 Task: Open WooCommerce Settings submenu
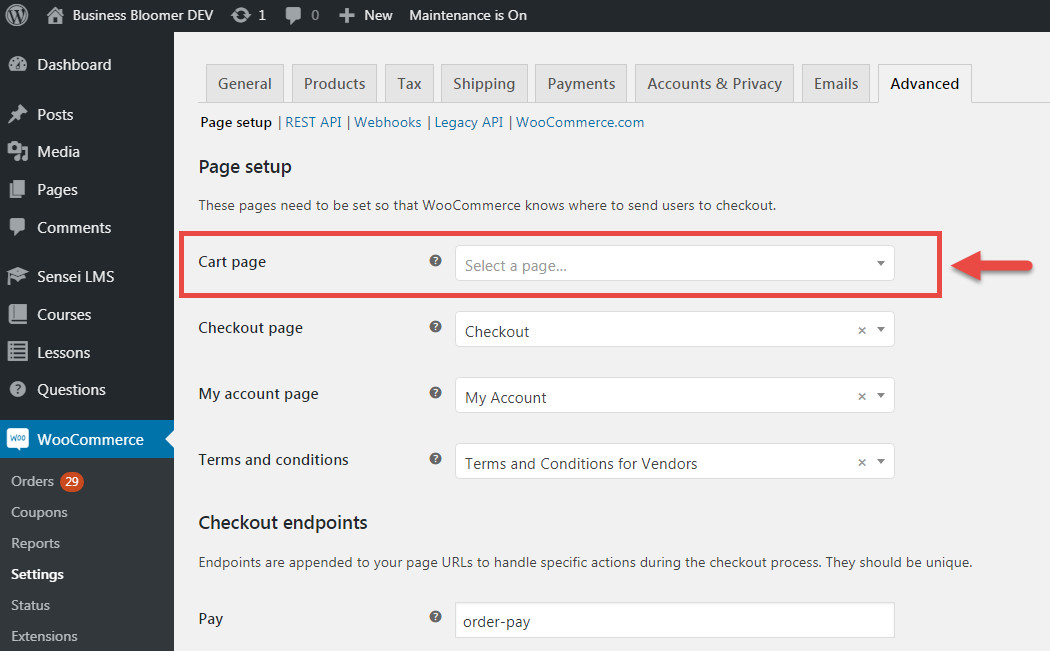pos(38,574)
